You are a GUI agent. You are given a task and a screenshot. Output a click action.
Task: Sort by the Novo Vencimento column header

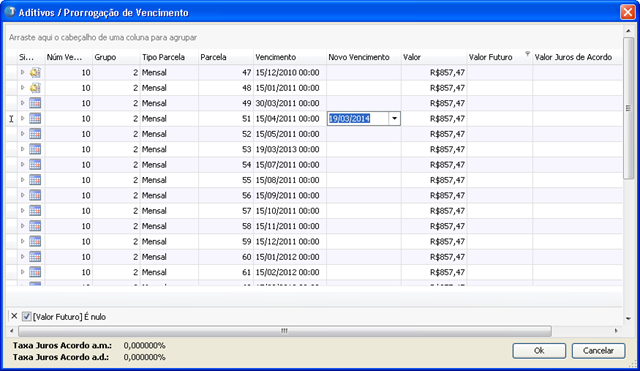click(x=364, y=57)
